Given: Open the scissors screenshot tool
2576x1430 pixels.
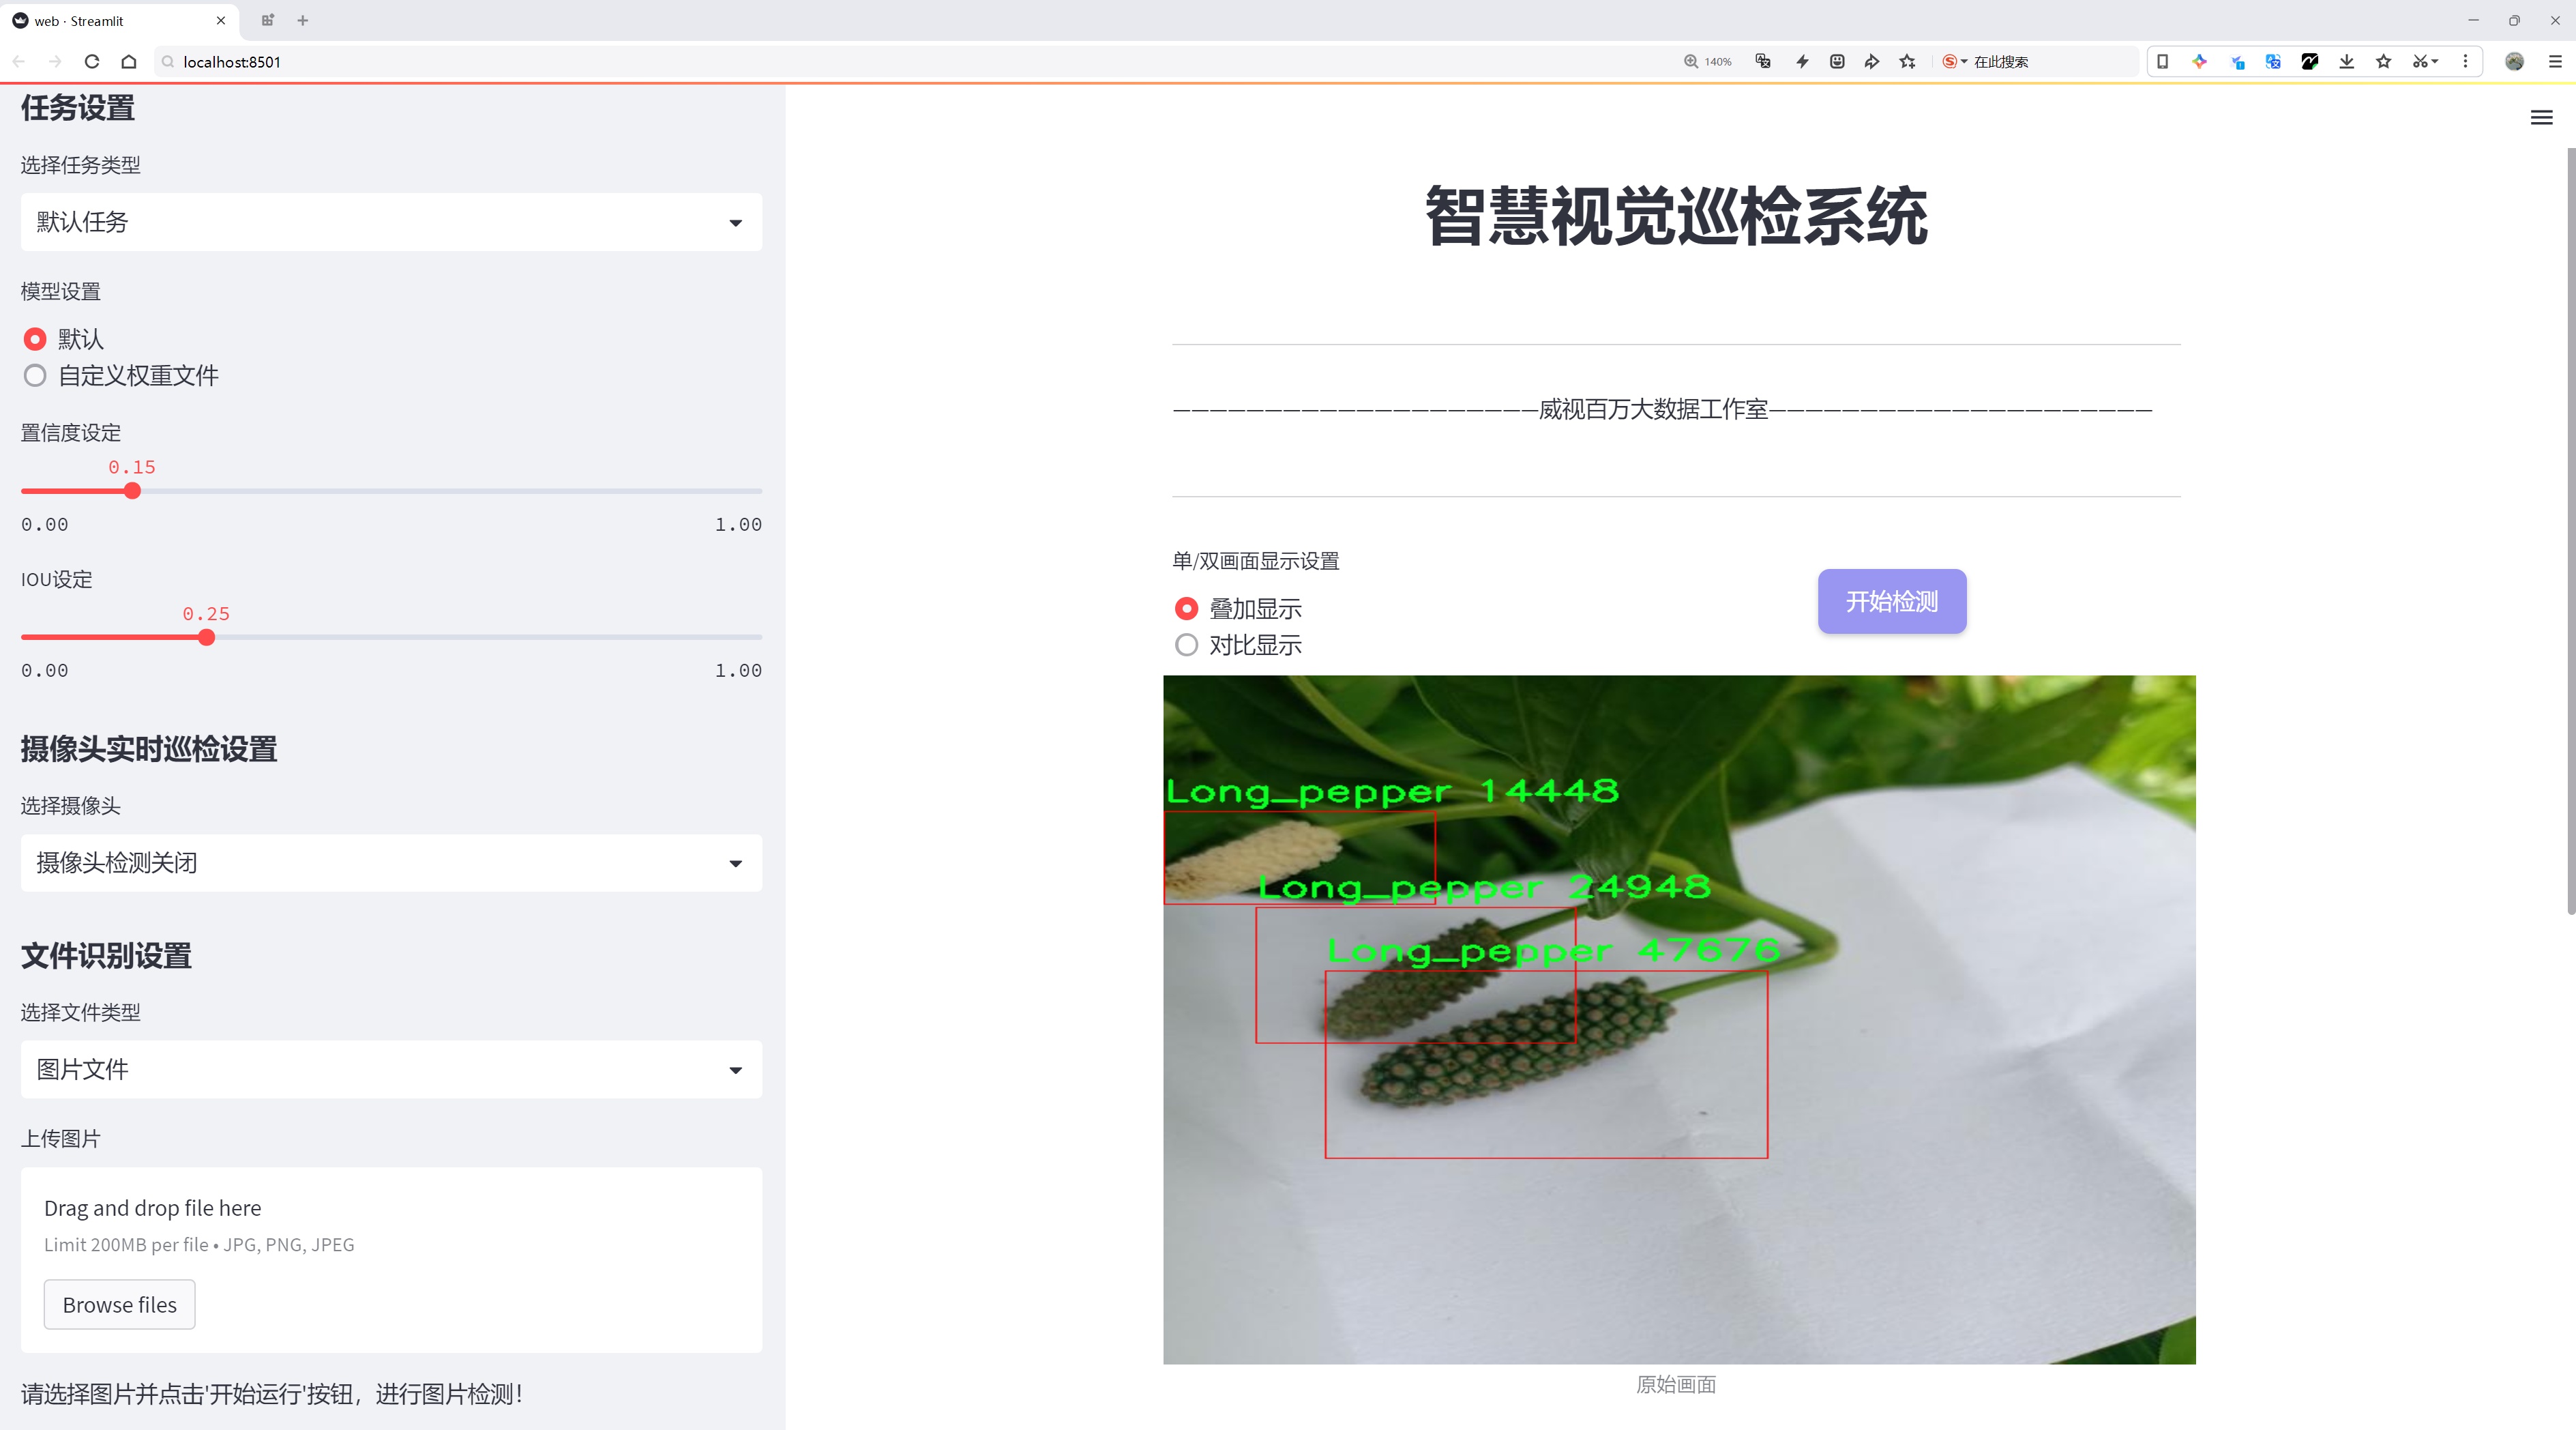Looking at the screenshot, I should (2424, 61).
